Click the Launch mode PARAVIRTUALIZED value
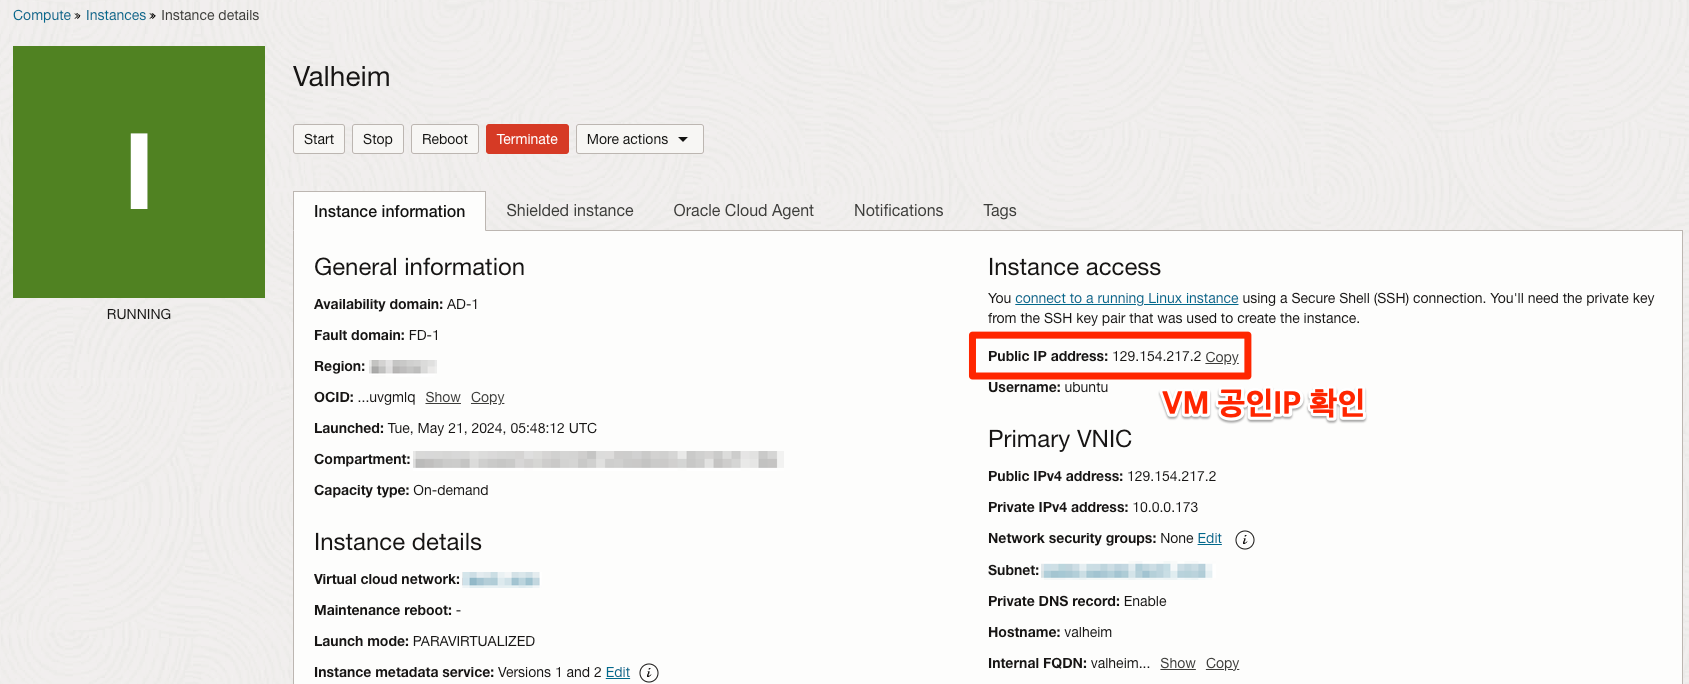Screen dimensions: 1689x684 474,641
